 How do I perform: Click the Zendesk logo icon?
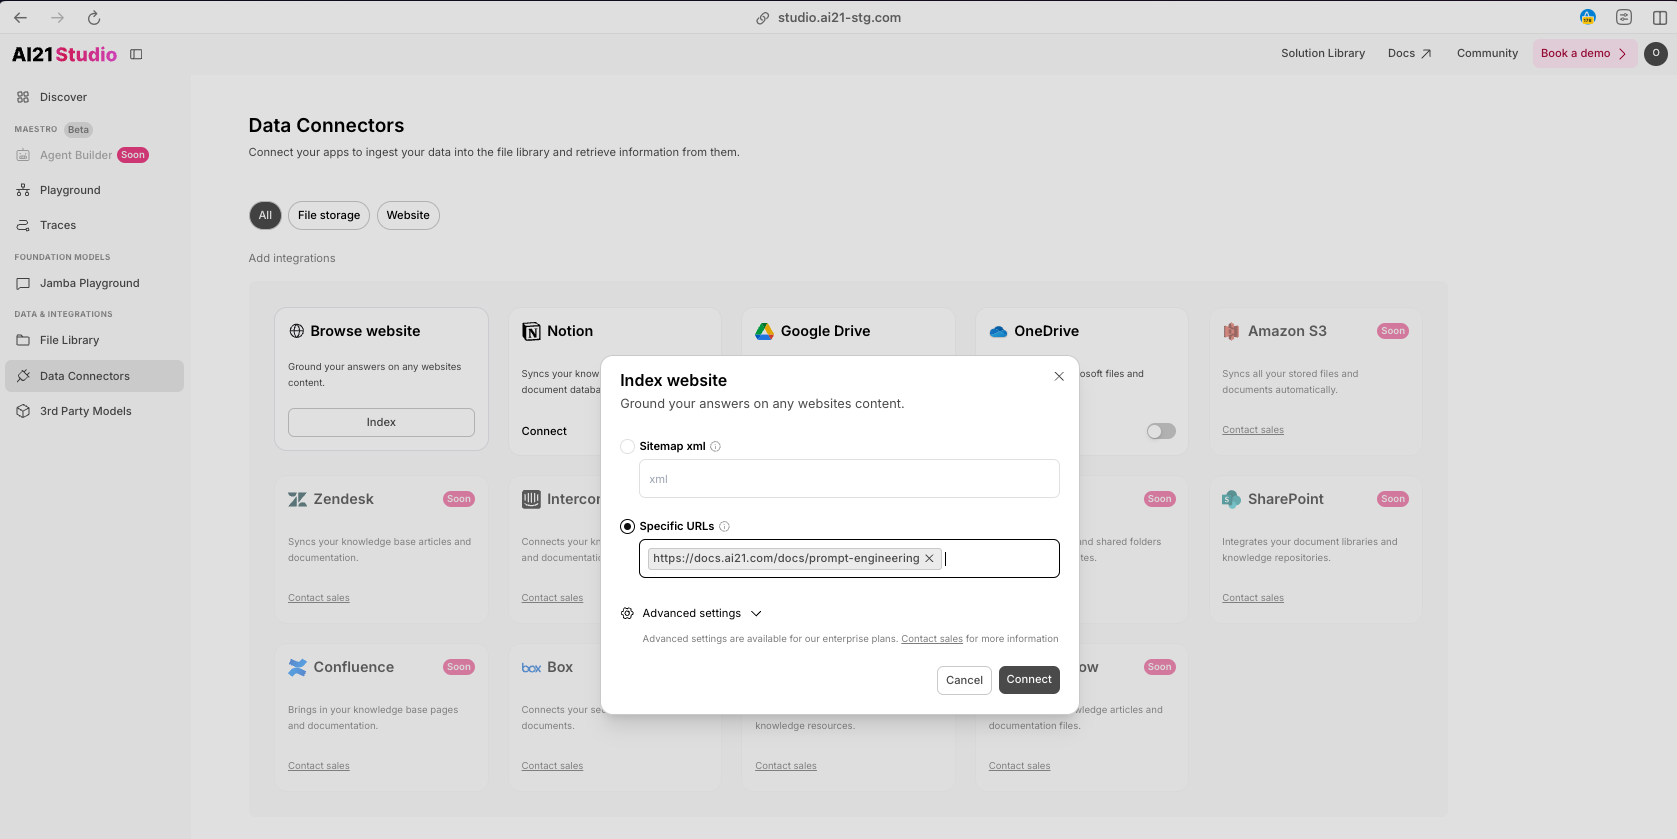[297, 499]
